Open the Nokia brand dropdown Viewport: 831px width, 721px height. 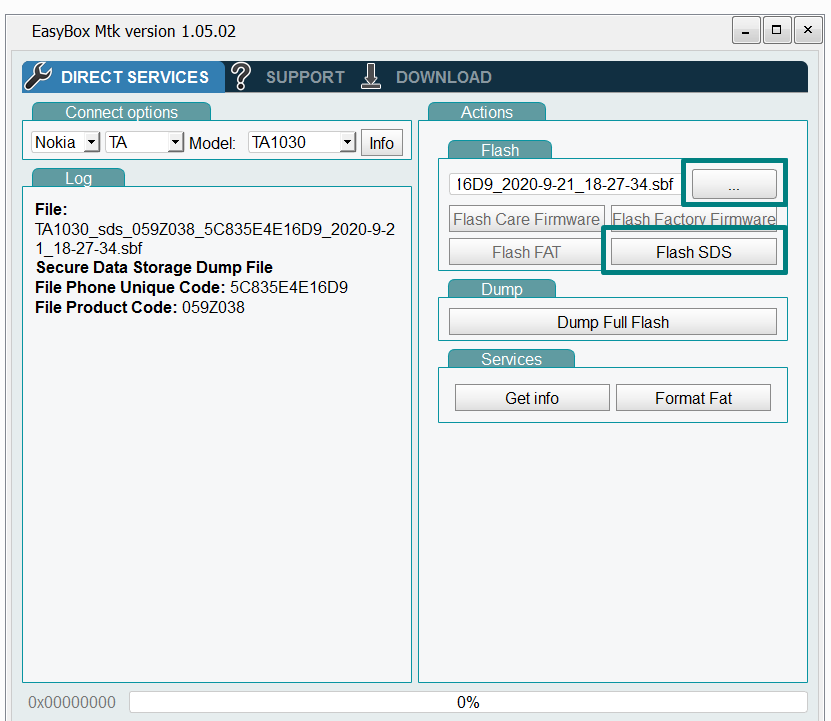click(66, 142)
